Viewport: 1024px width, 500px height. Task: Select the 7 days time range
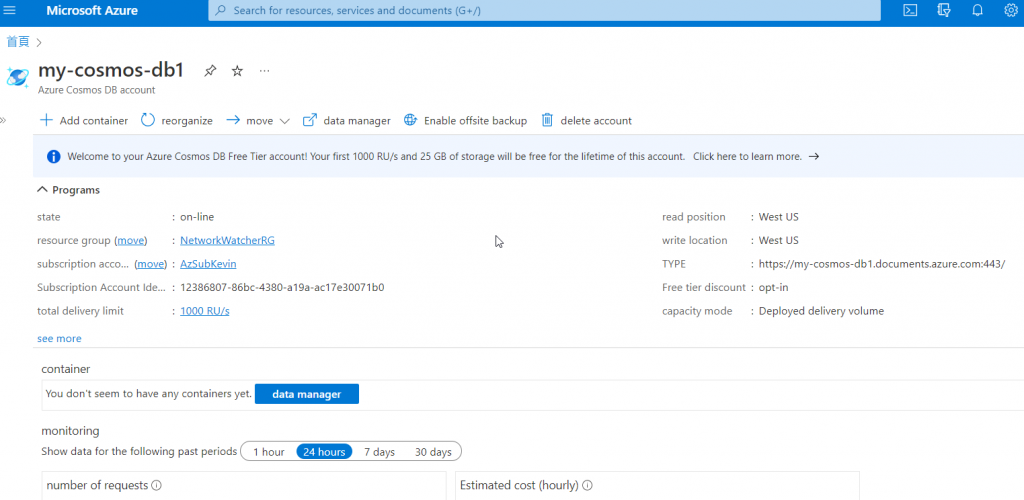tap(379, 452)
